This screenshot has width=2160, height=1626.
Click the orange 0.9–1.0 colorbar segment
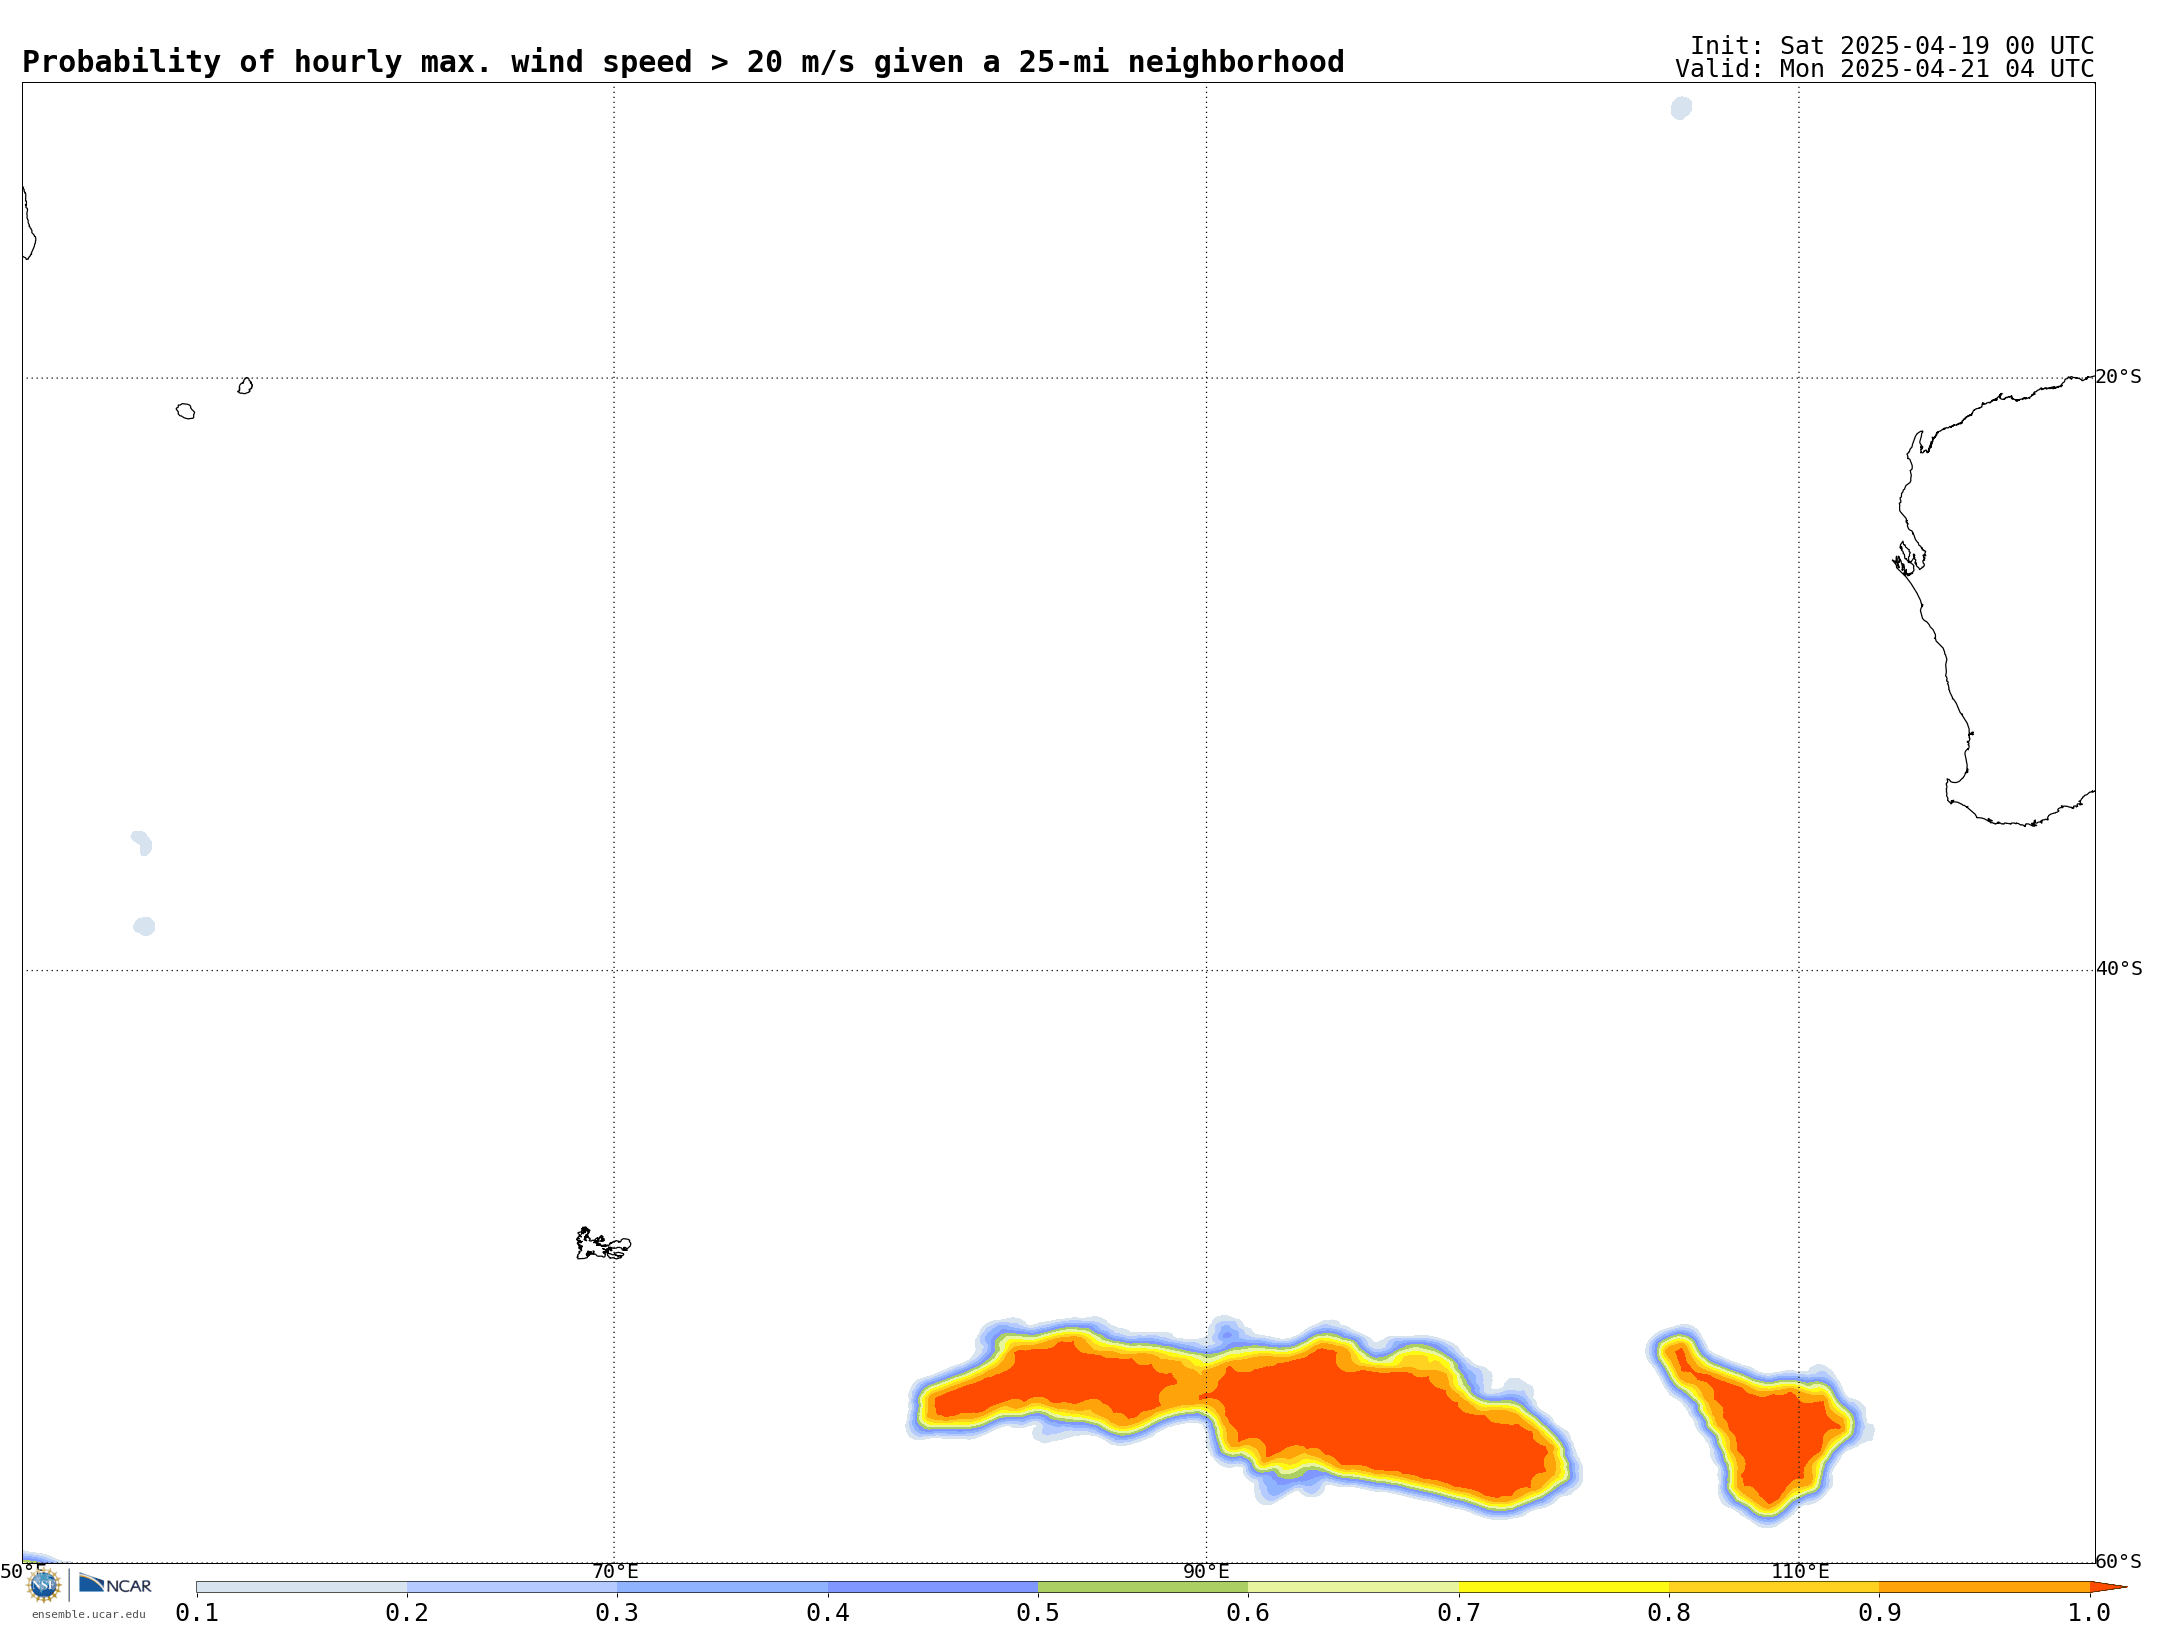coord(1984,1587)
